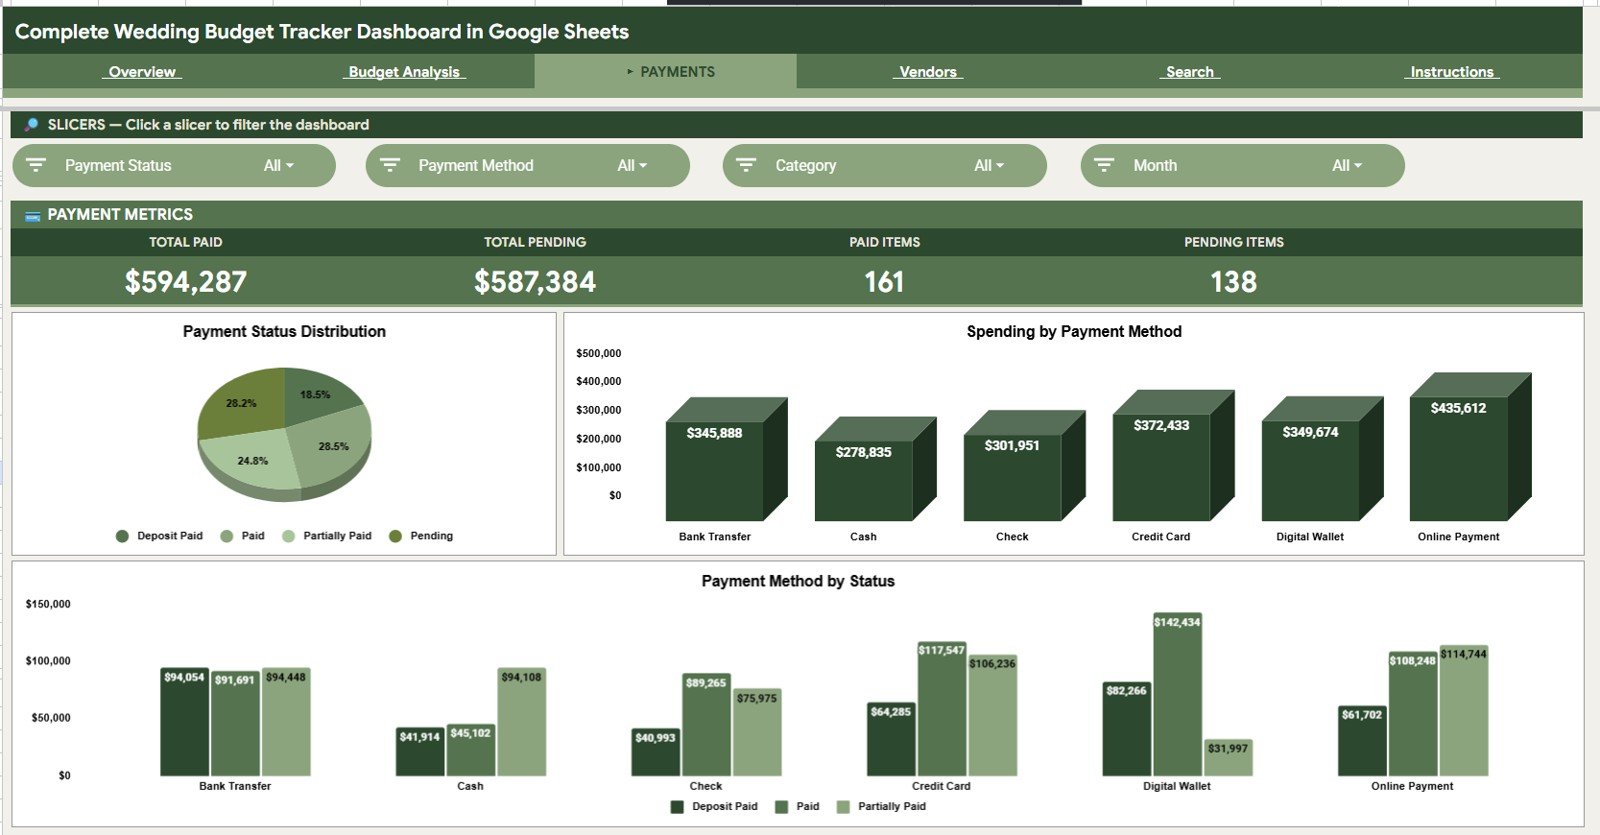This screenshot has height=835, width=1600.
Task: Click the Month slicer filter icon
Action: coord(1104,165)
